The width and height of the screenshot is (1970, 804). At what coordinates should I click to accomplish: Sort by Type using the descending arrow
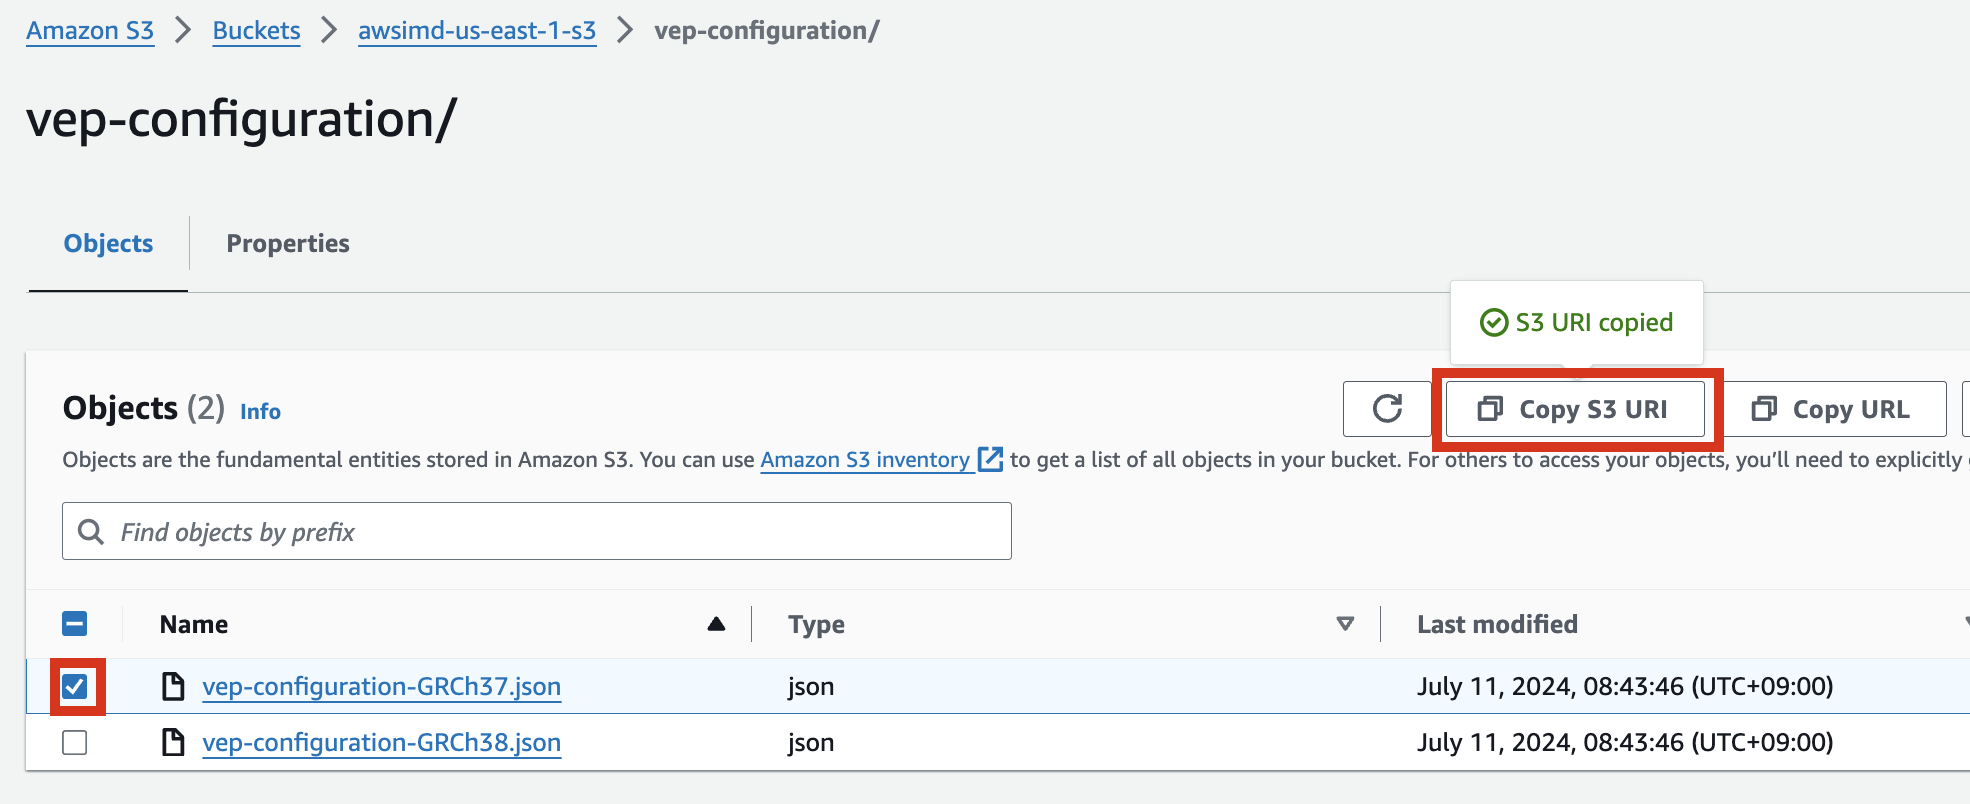click(1345, 624)
